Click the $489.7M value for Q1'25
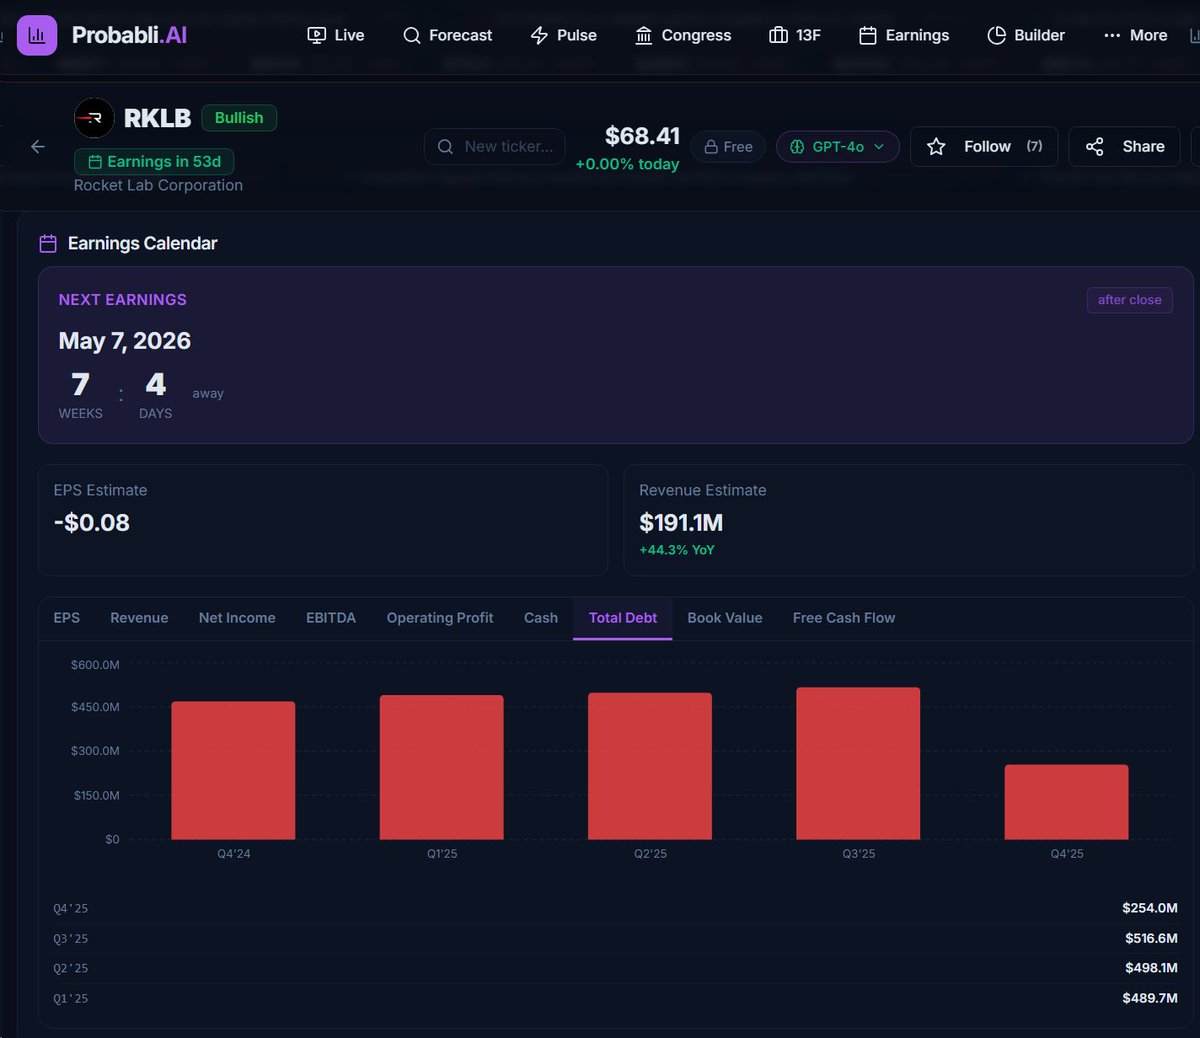1200x1038 pixels. 1151,998
